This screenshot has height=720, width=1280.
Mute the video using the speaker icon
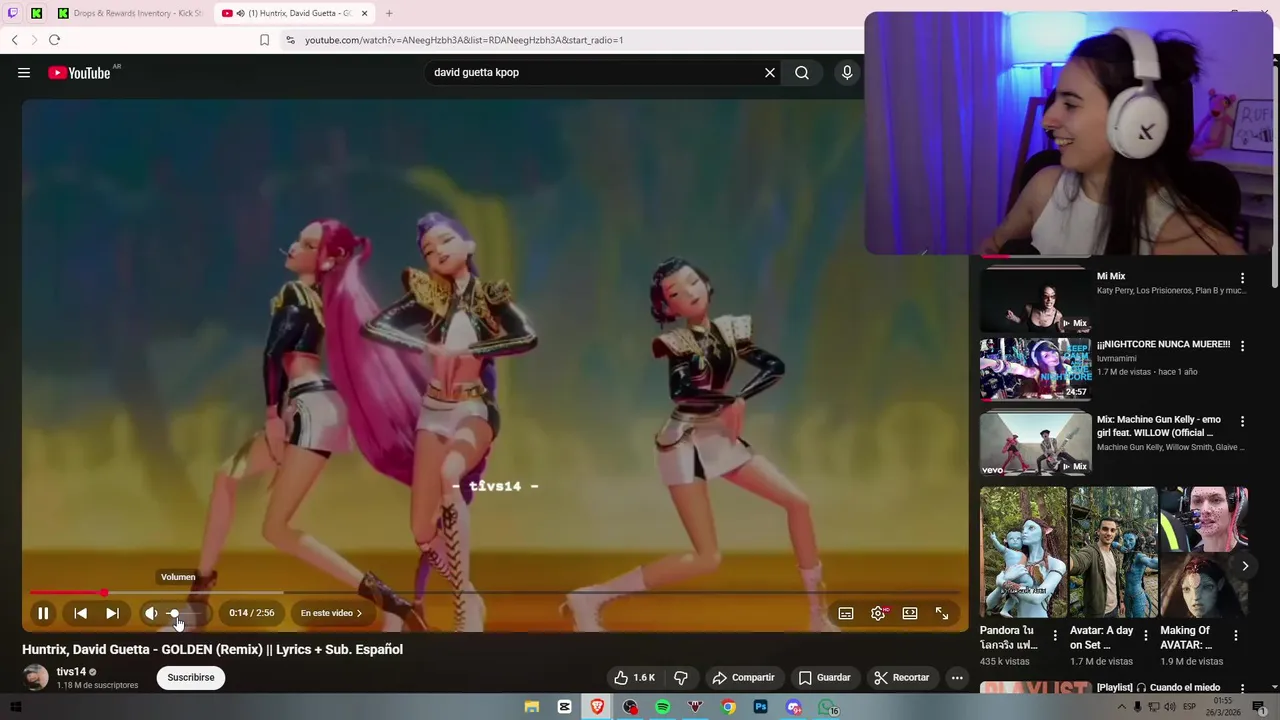(x=151, y=613)
